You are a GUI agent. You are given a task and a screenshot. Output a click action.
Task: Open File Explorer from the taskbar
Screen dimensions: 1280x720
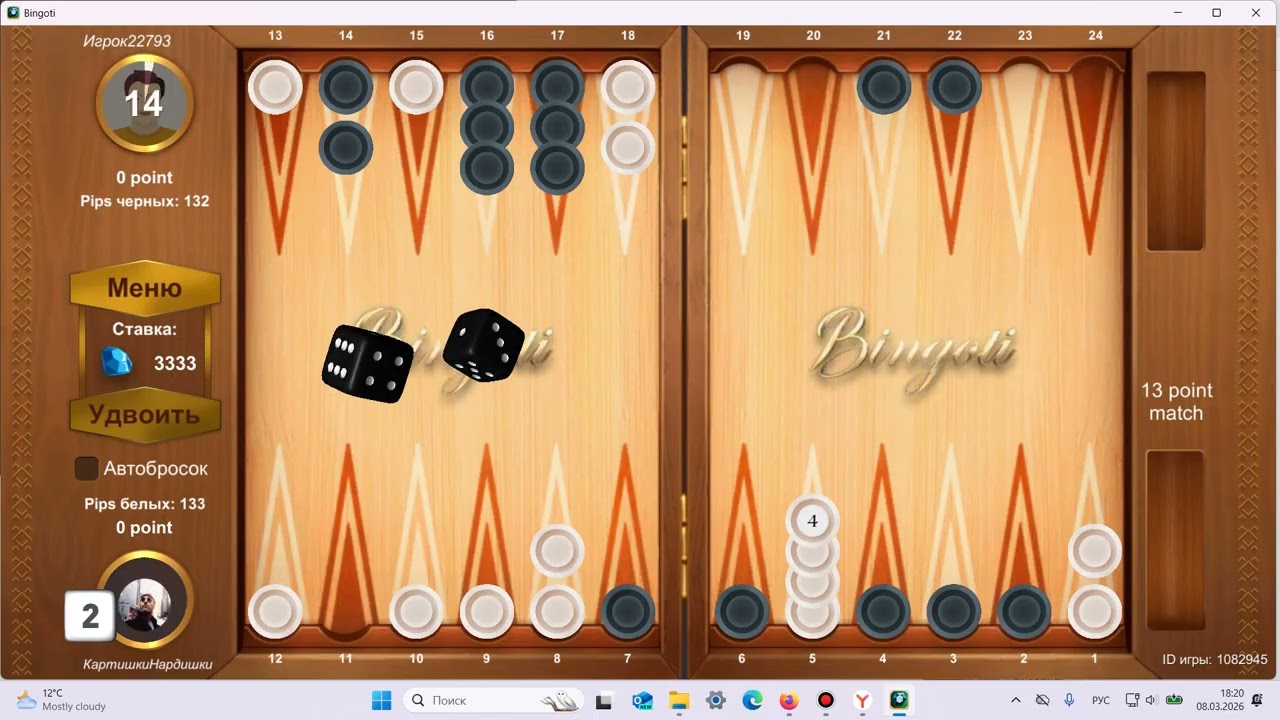(679, 700)
